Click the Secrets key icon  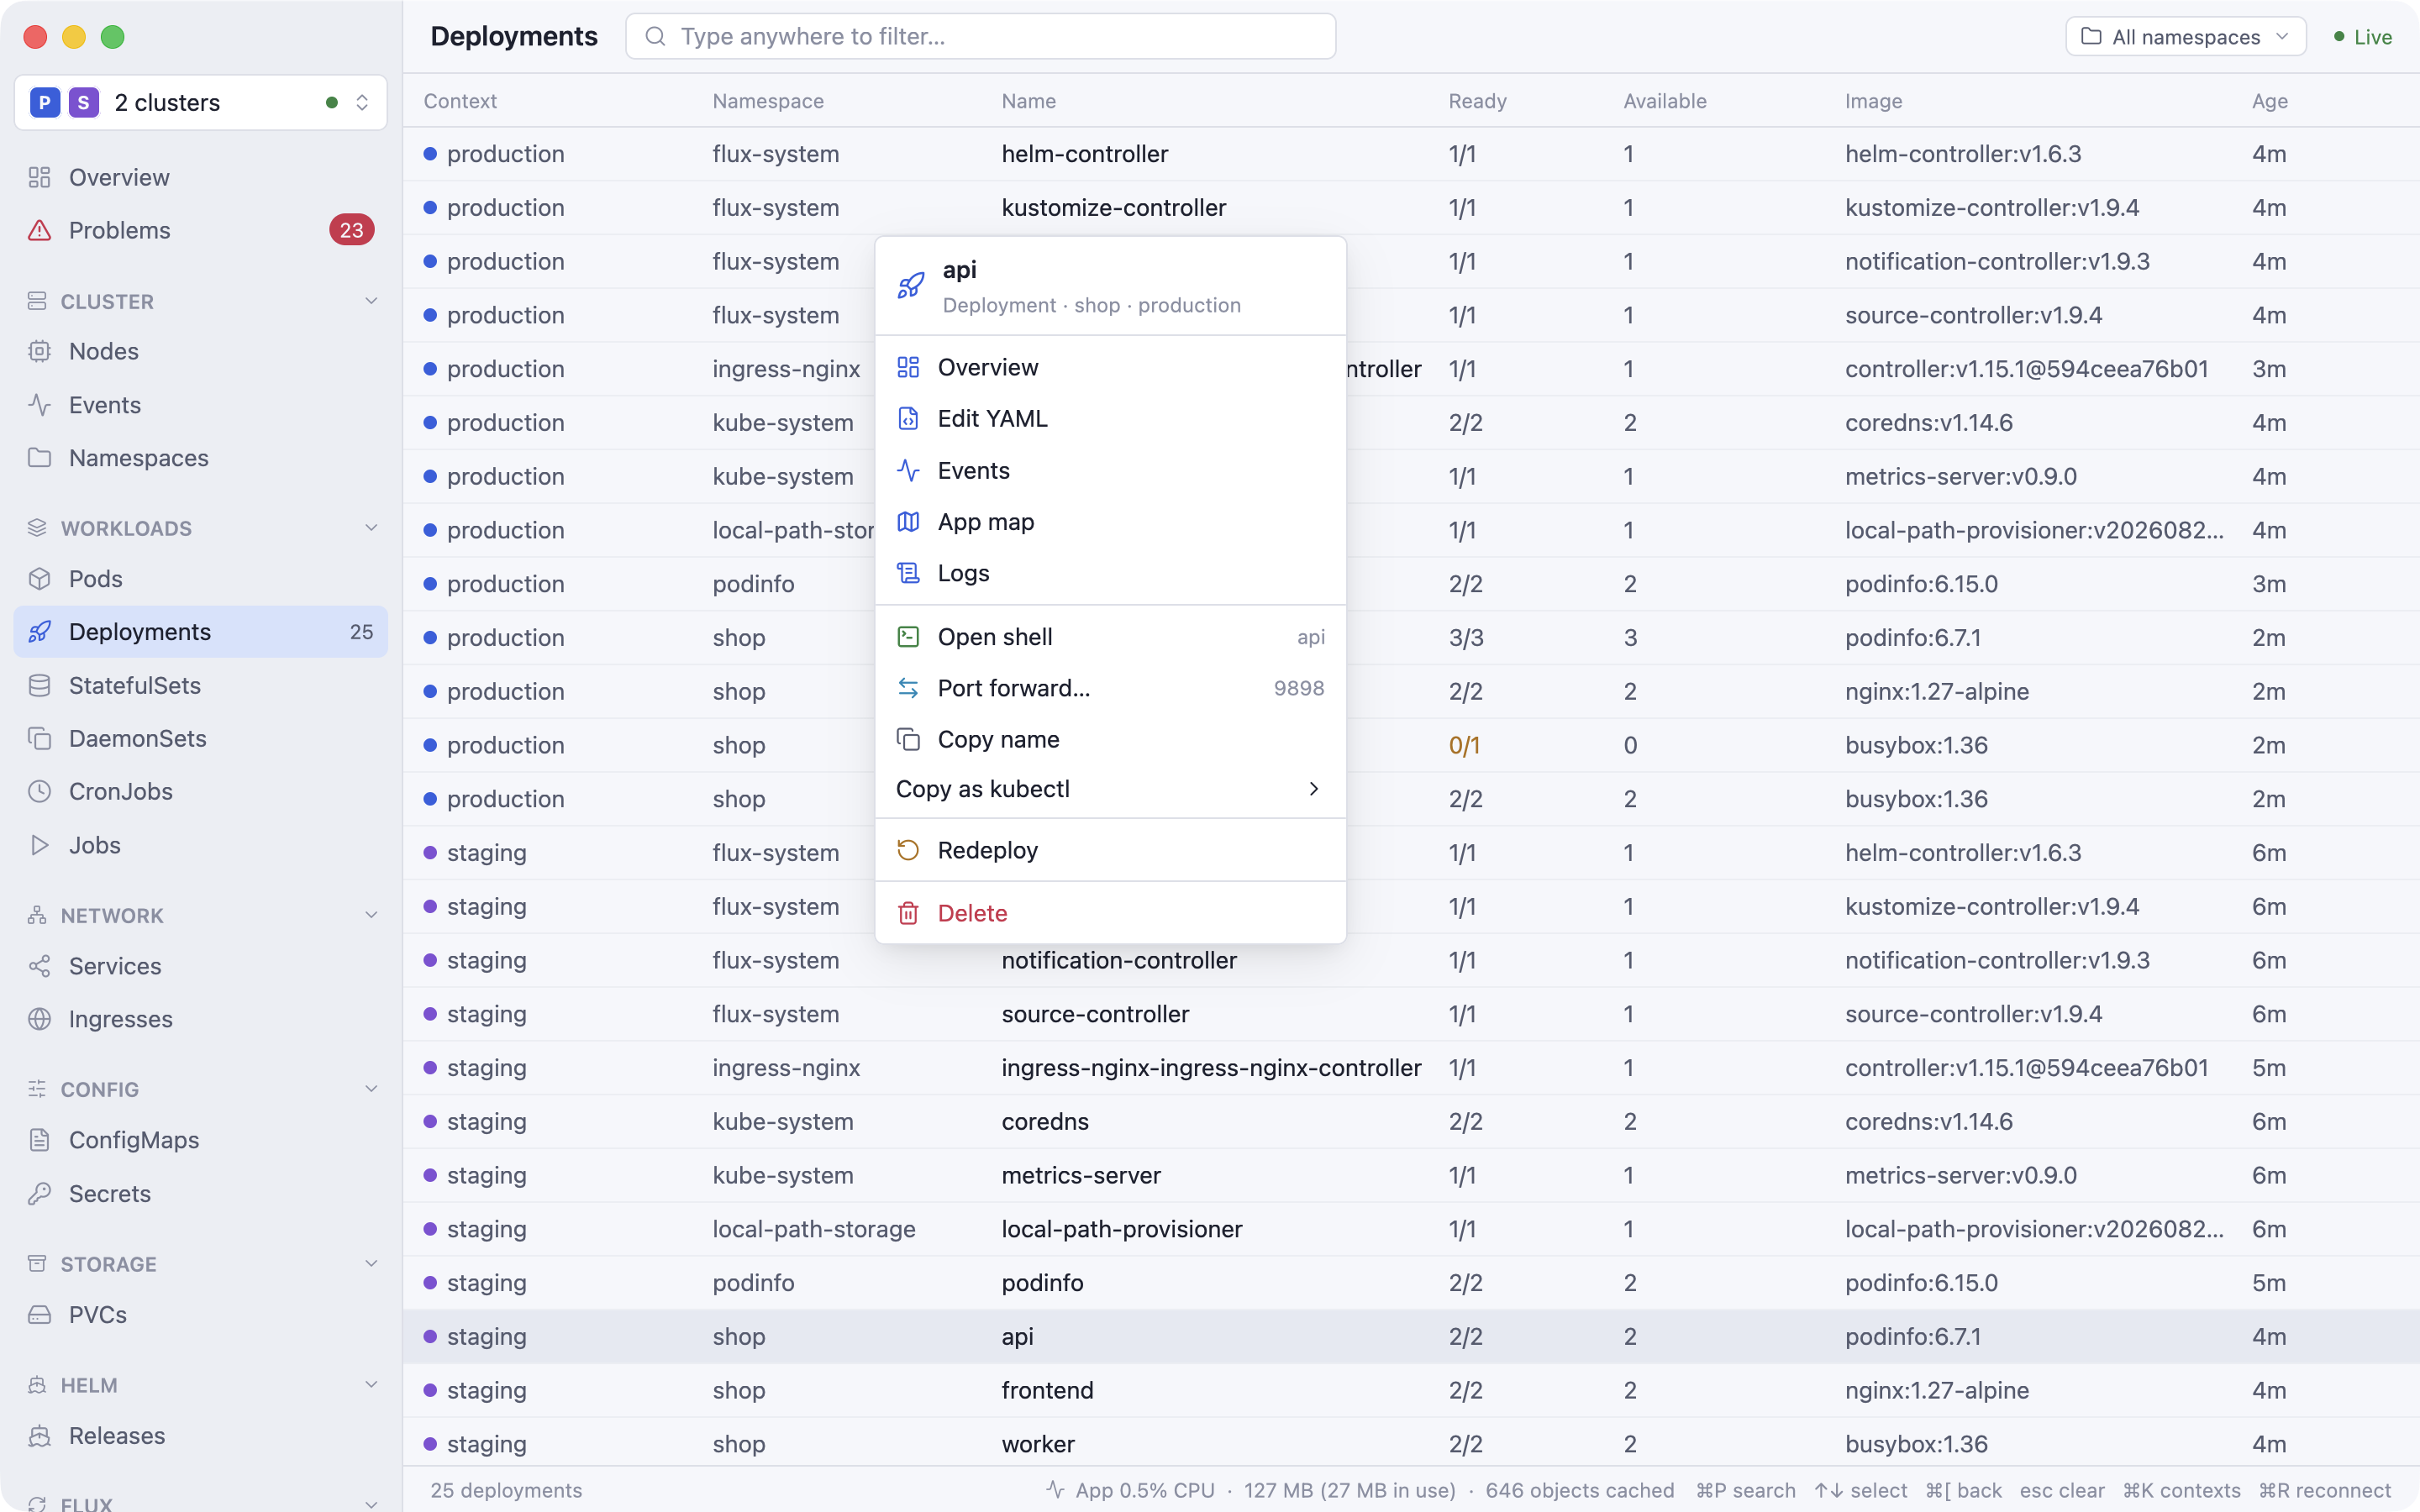tap(39, 1193)
